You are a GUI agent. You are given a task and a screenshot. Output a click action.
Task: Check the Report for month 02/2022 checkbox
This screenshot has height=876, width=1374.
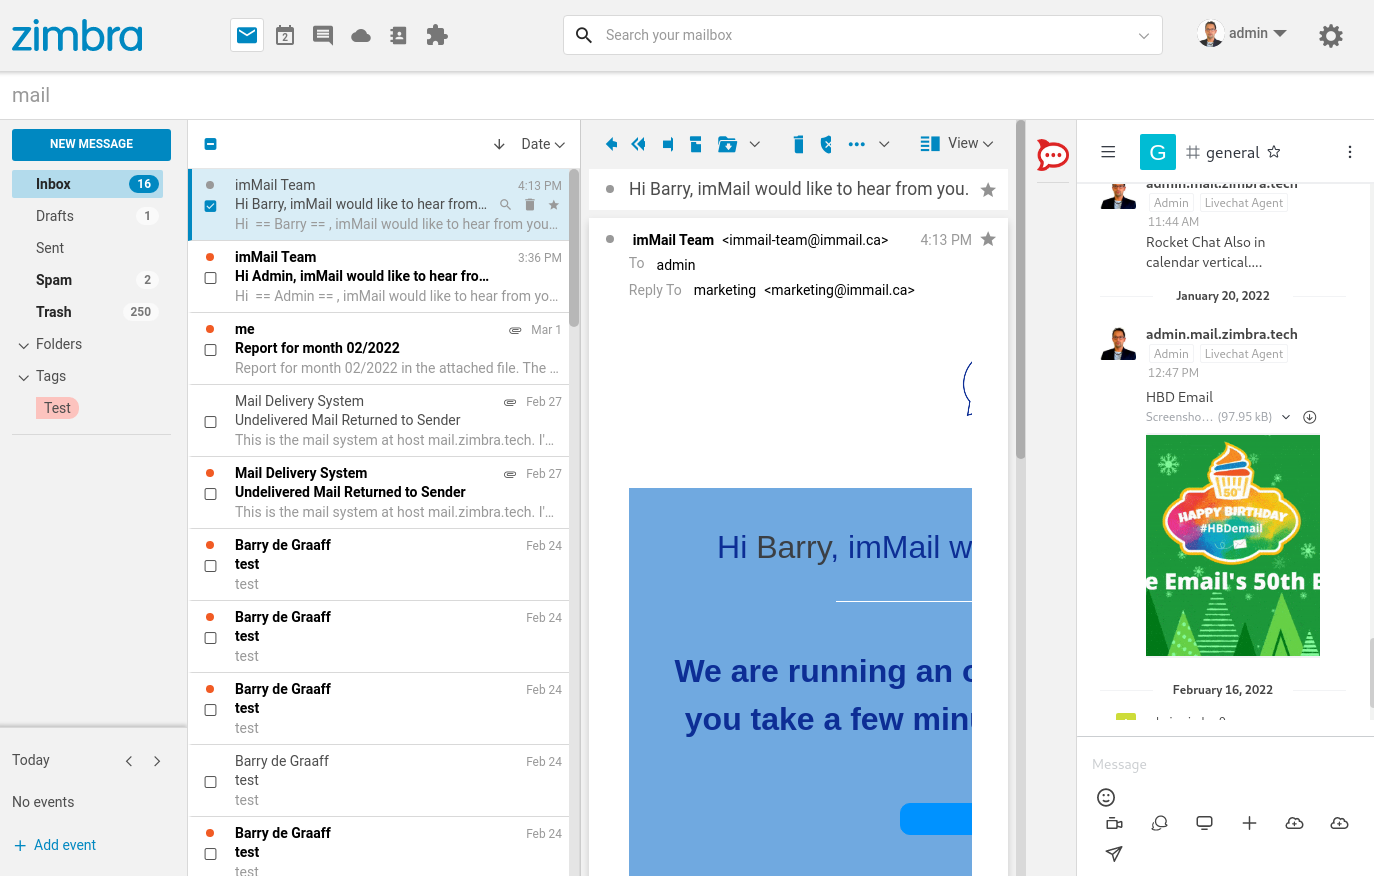pyautogui.click(x=210, y=350)
